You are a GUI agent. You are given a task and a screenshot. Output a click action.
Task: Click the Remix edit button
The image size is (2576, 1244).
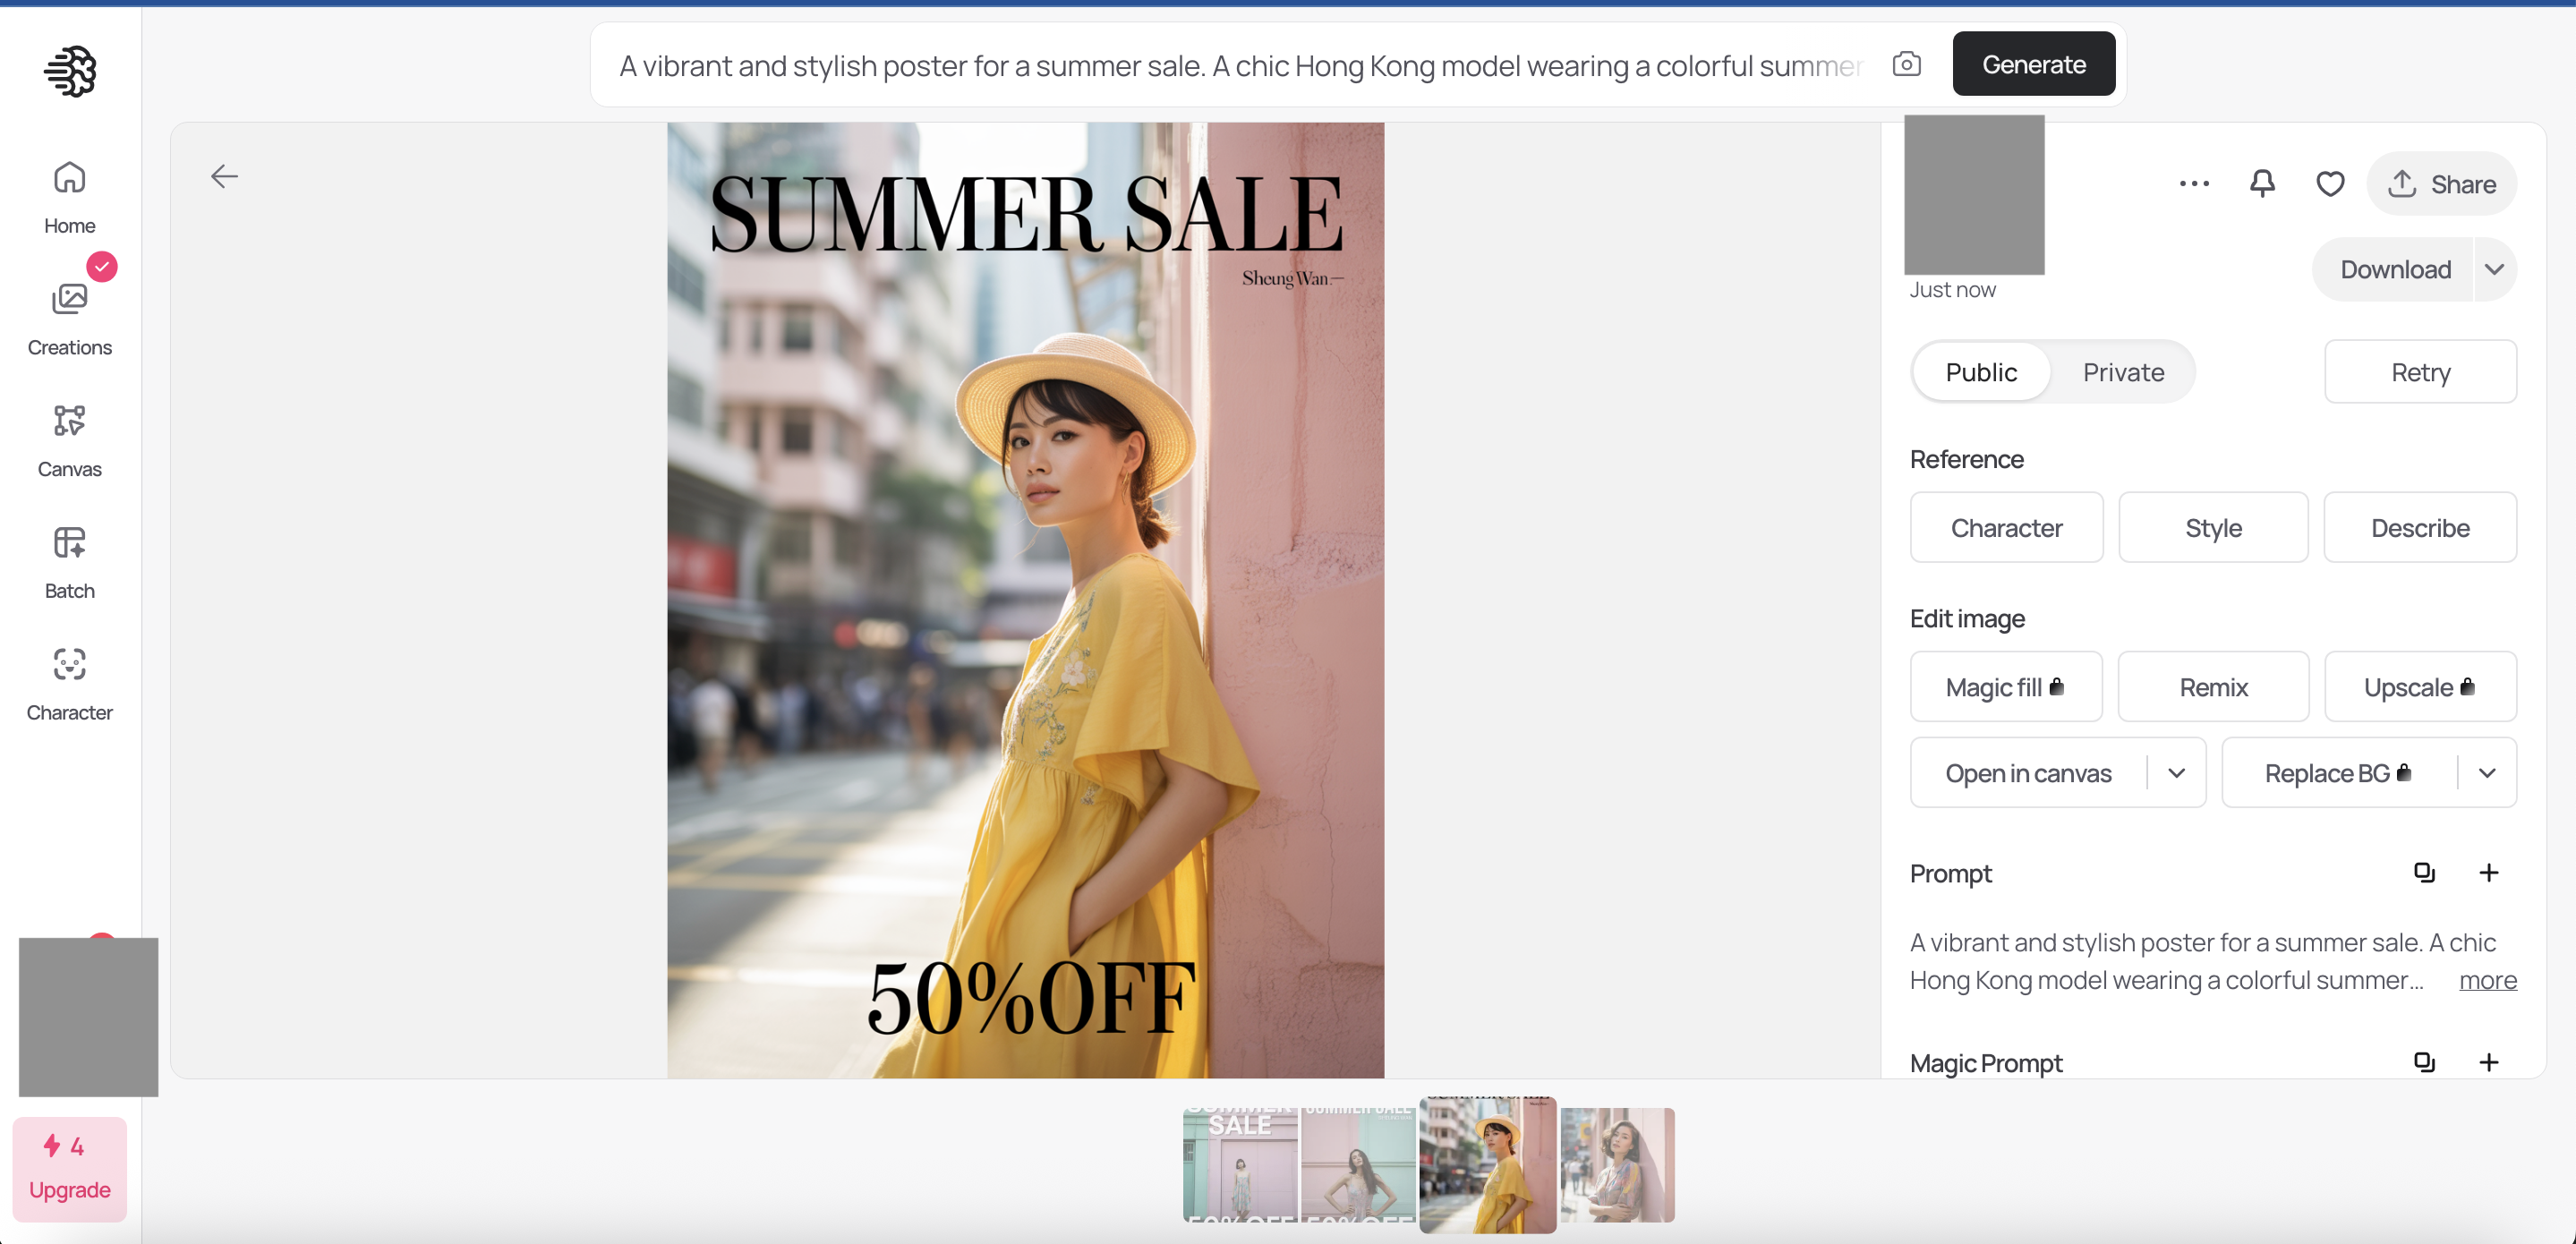[2213, 687]
